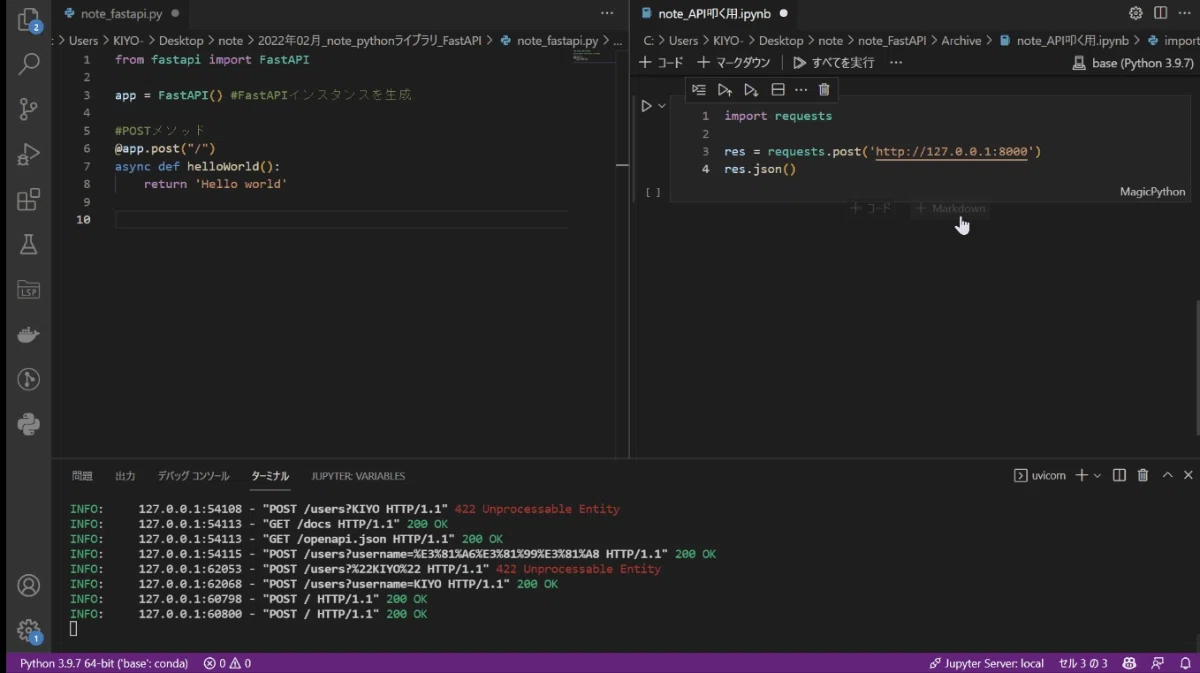
Task: Select the ターミナル panel tab
Action: tap(270, 476)
